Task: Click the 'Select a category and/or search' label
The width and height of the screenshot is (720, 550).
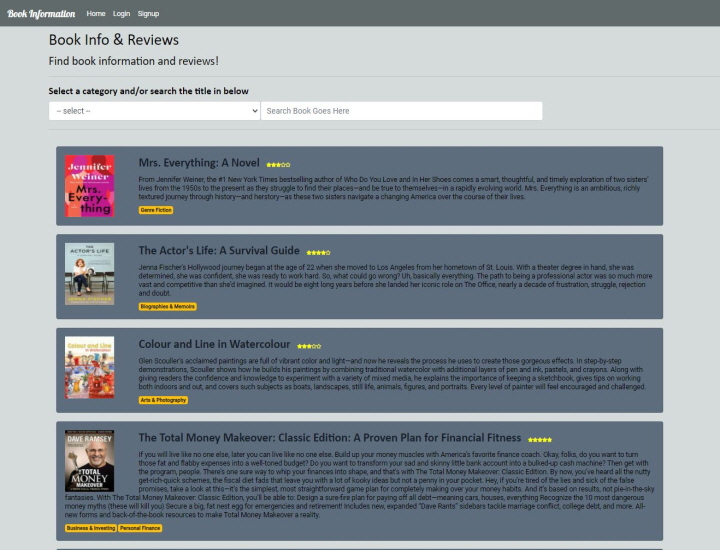Action: coord(149,91)
